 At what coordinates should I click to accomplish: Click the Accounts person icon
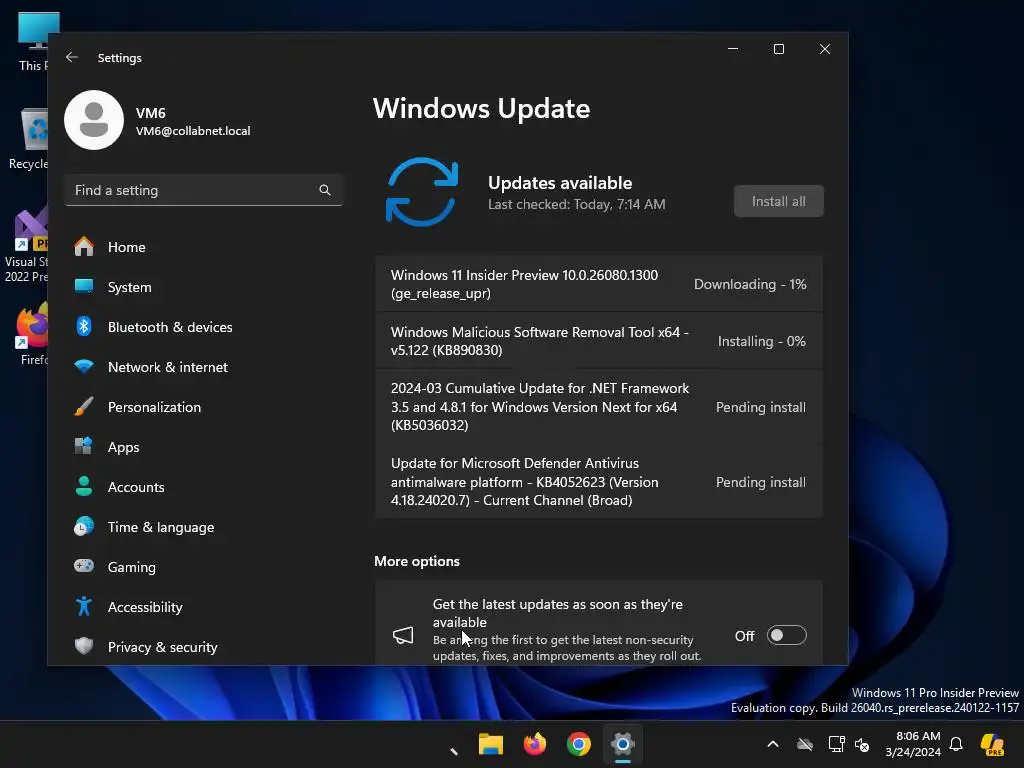pyautogui.click(x=84, y=487)
